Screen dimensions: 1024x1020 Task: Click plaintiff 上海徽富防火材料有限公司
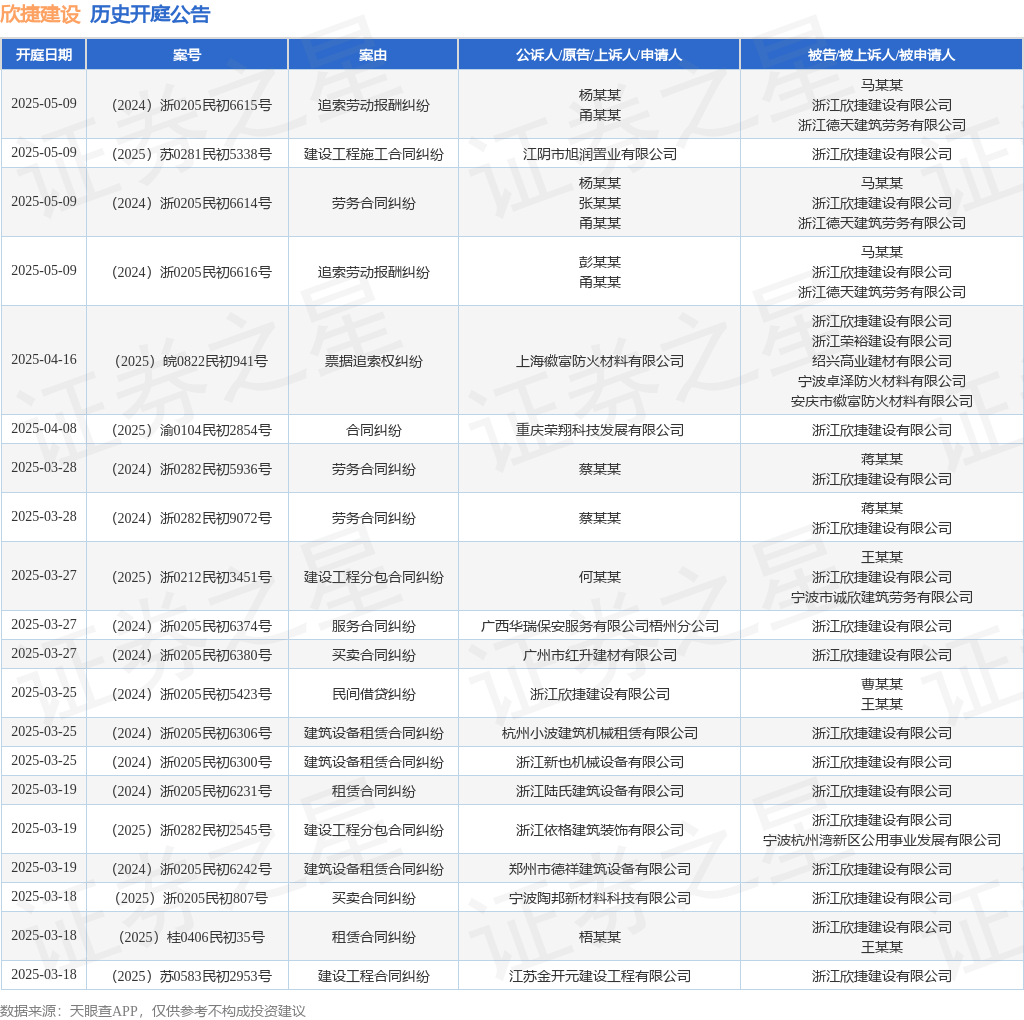point(600,361)
